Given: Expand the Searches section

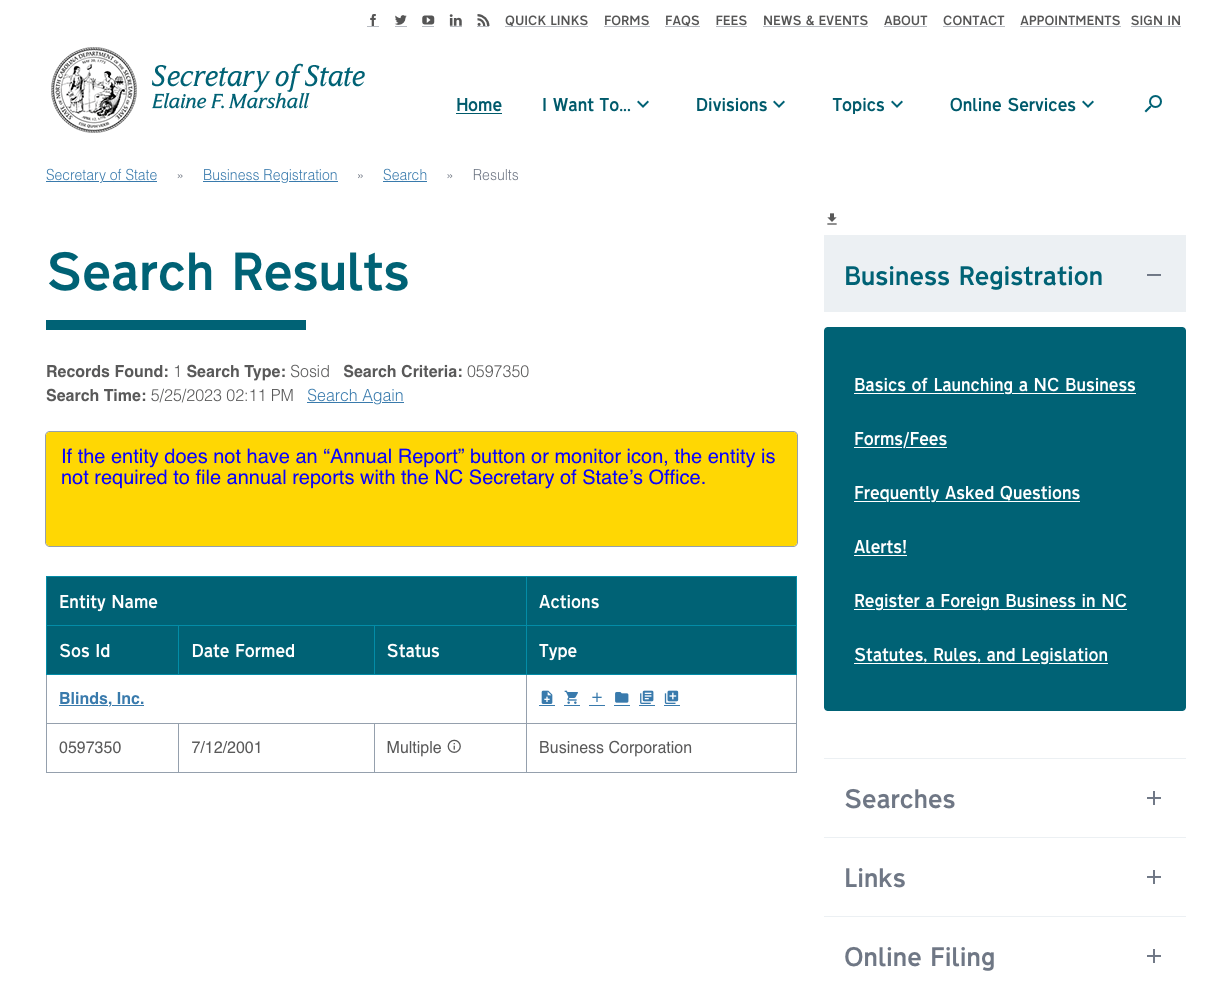Looking at the screenshot, I should [1154, 798].
